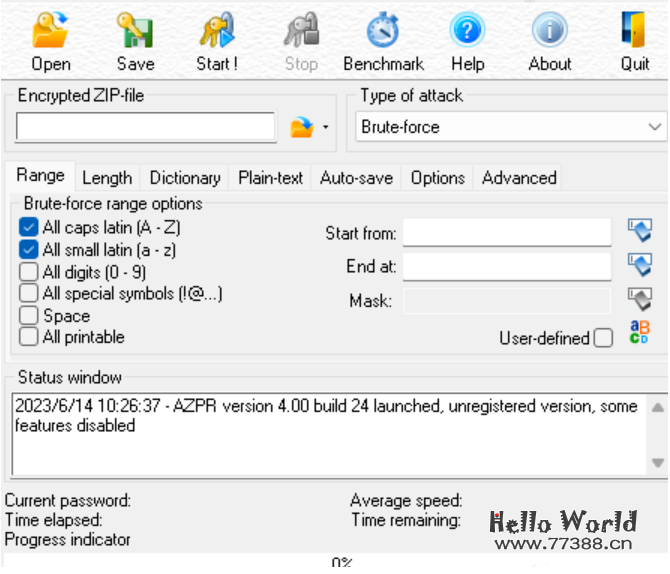Click the Save toolbar icon
This screenshot has height=574, width=670.
[x=135, y=32]
